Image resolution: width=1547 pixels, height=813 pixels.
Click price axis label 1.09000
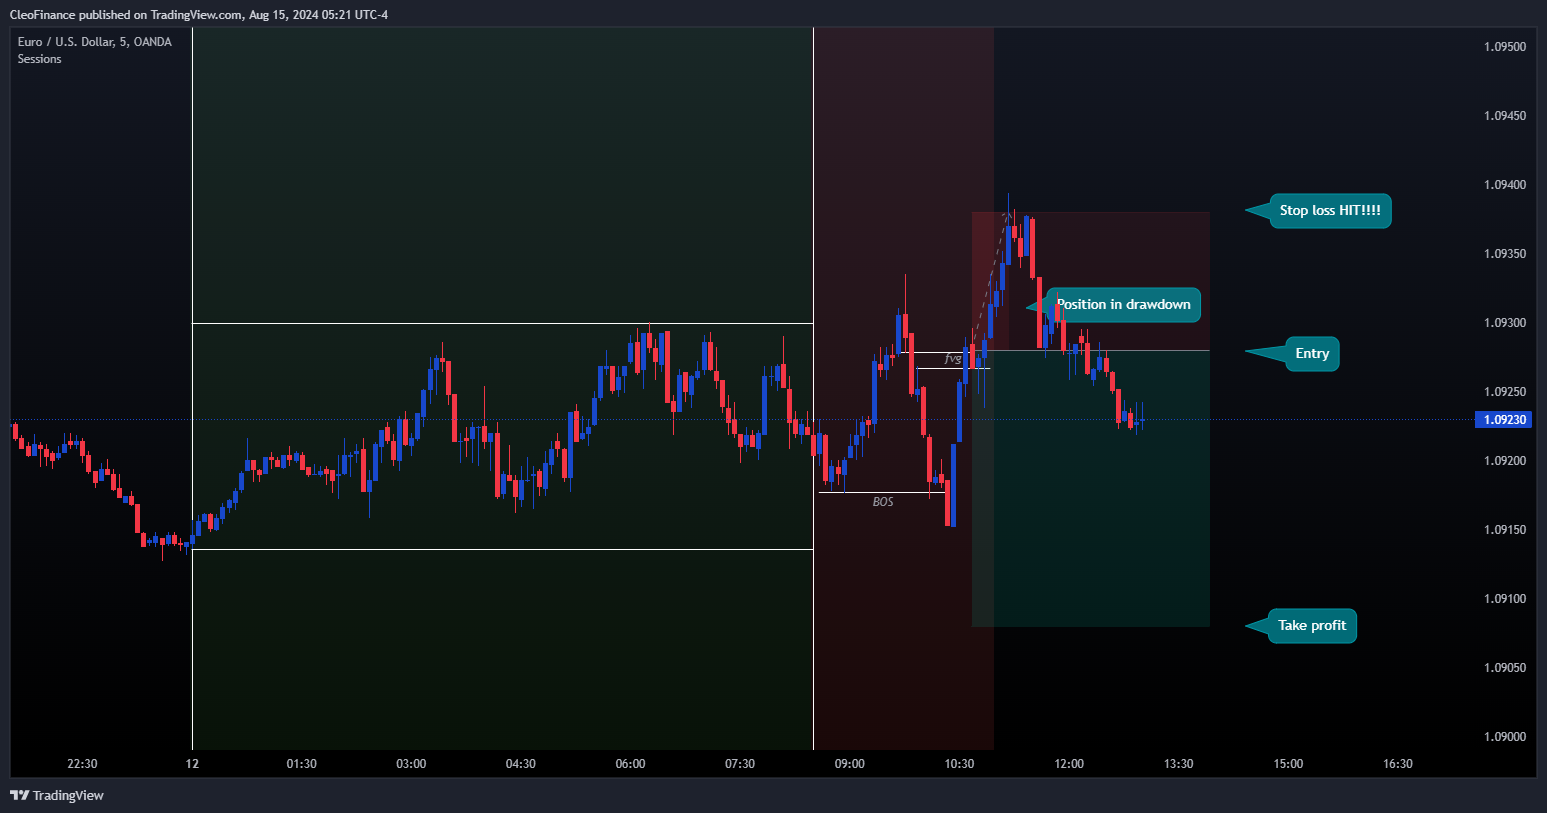point(1505,737)
